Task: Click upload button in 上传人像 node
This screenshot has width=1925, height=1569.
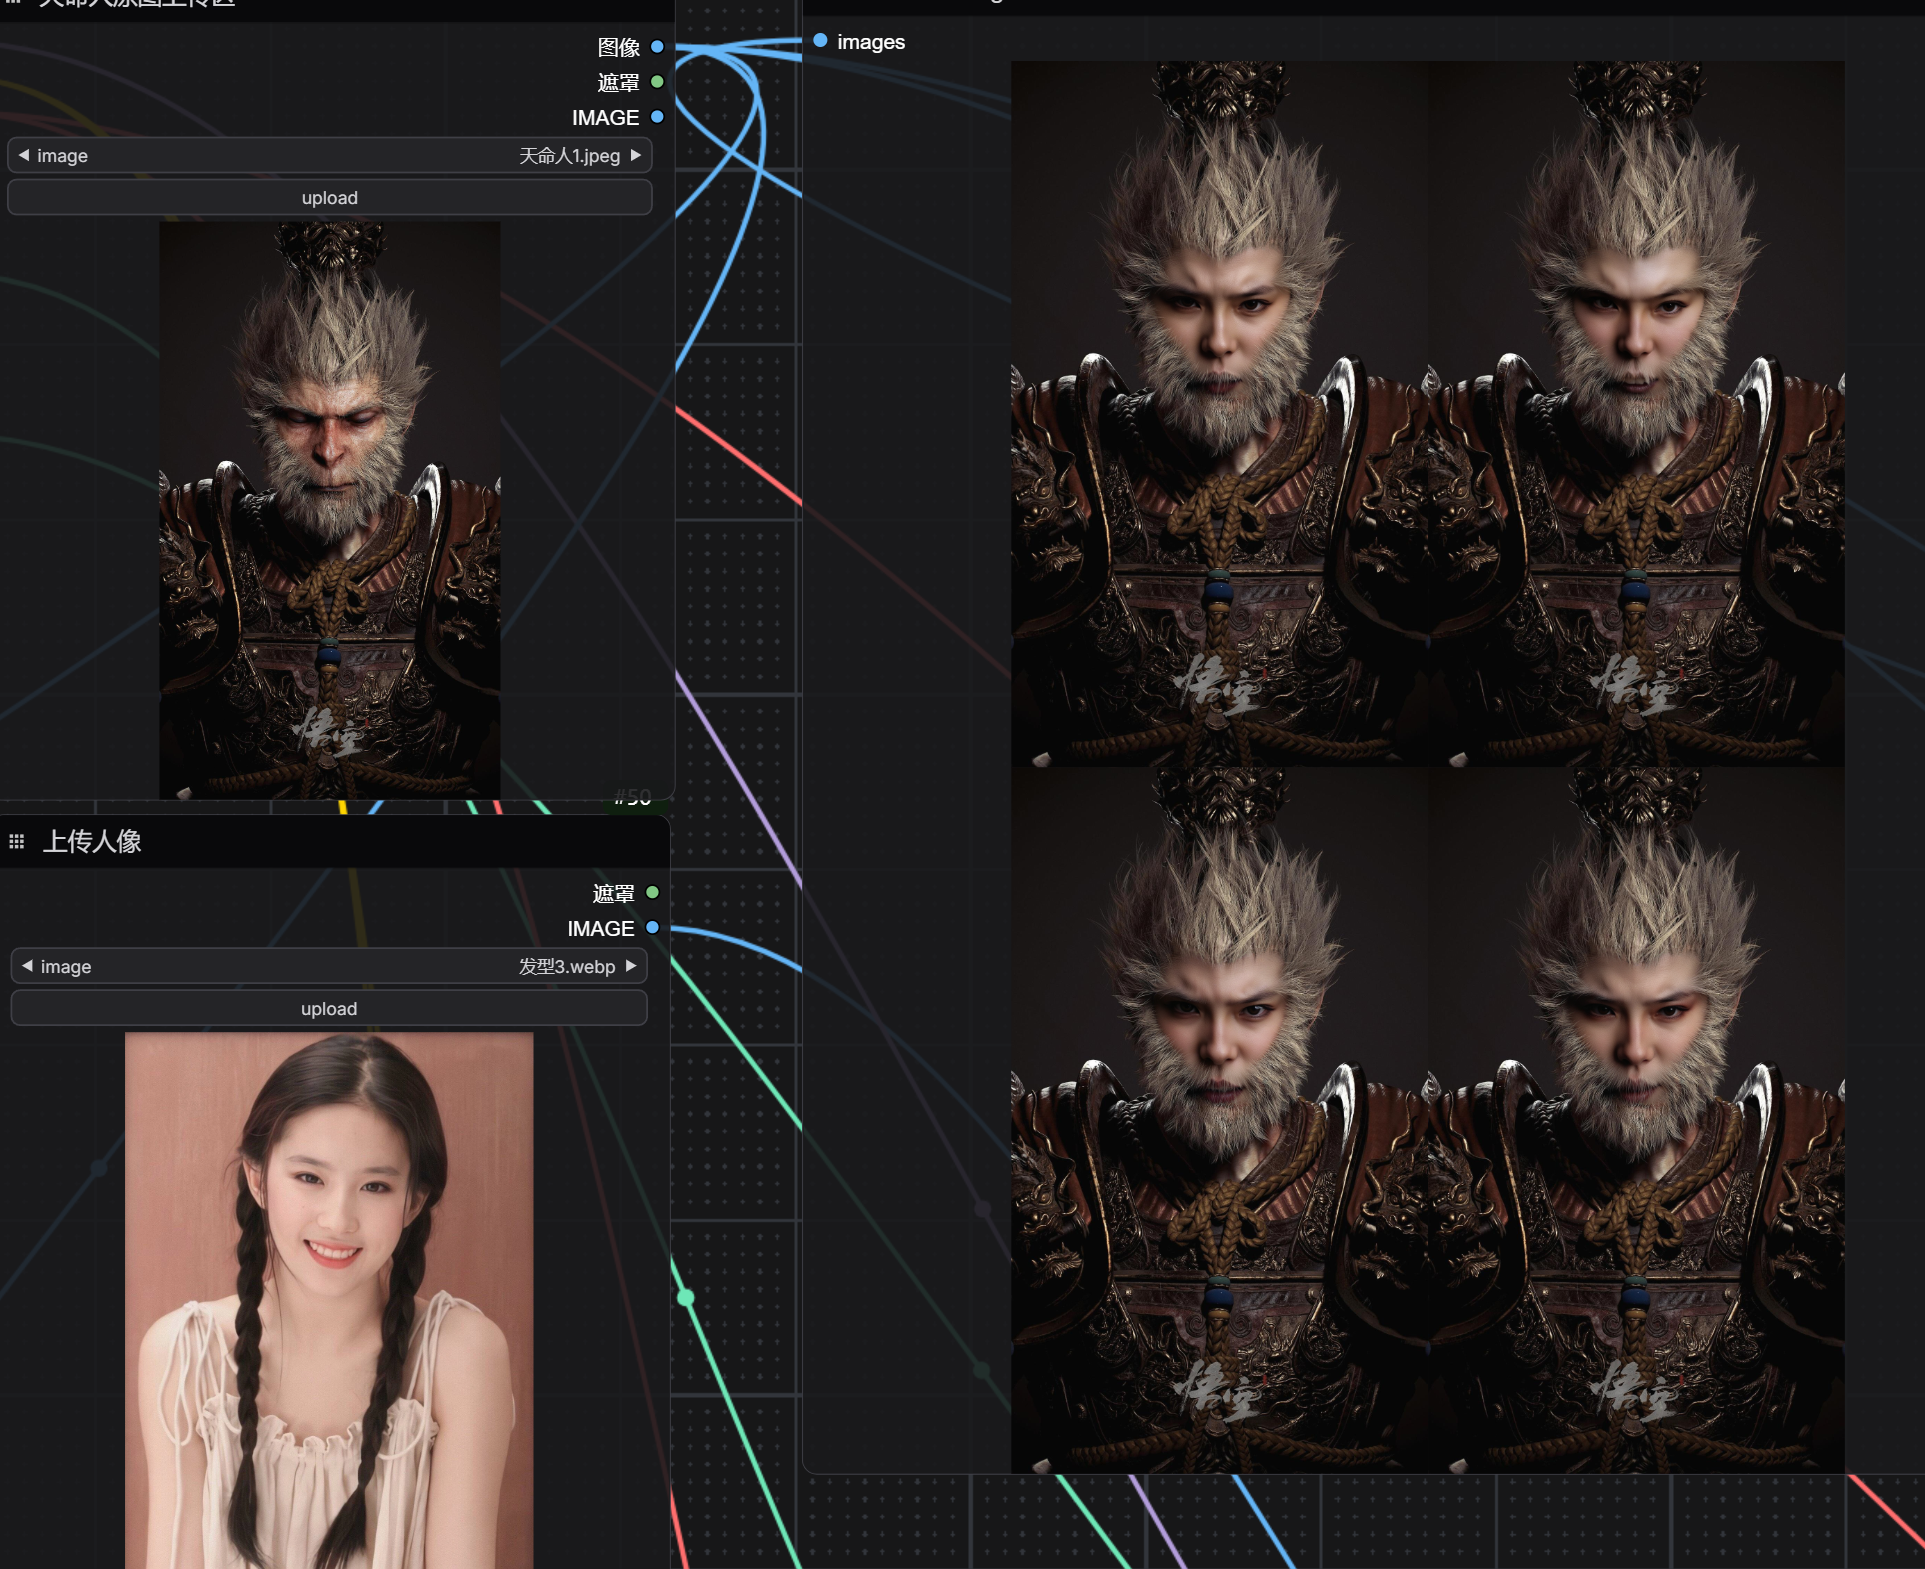Action: [329, 1009]
